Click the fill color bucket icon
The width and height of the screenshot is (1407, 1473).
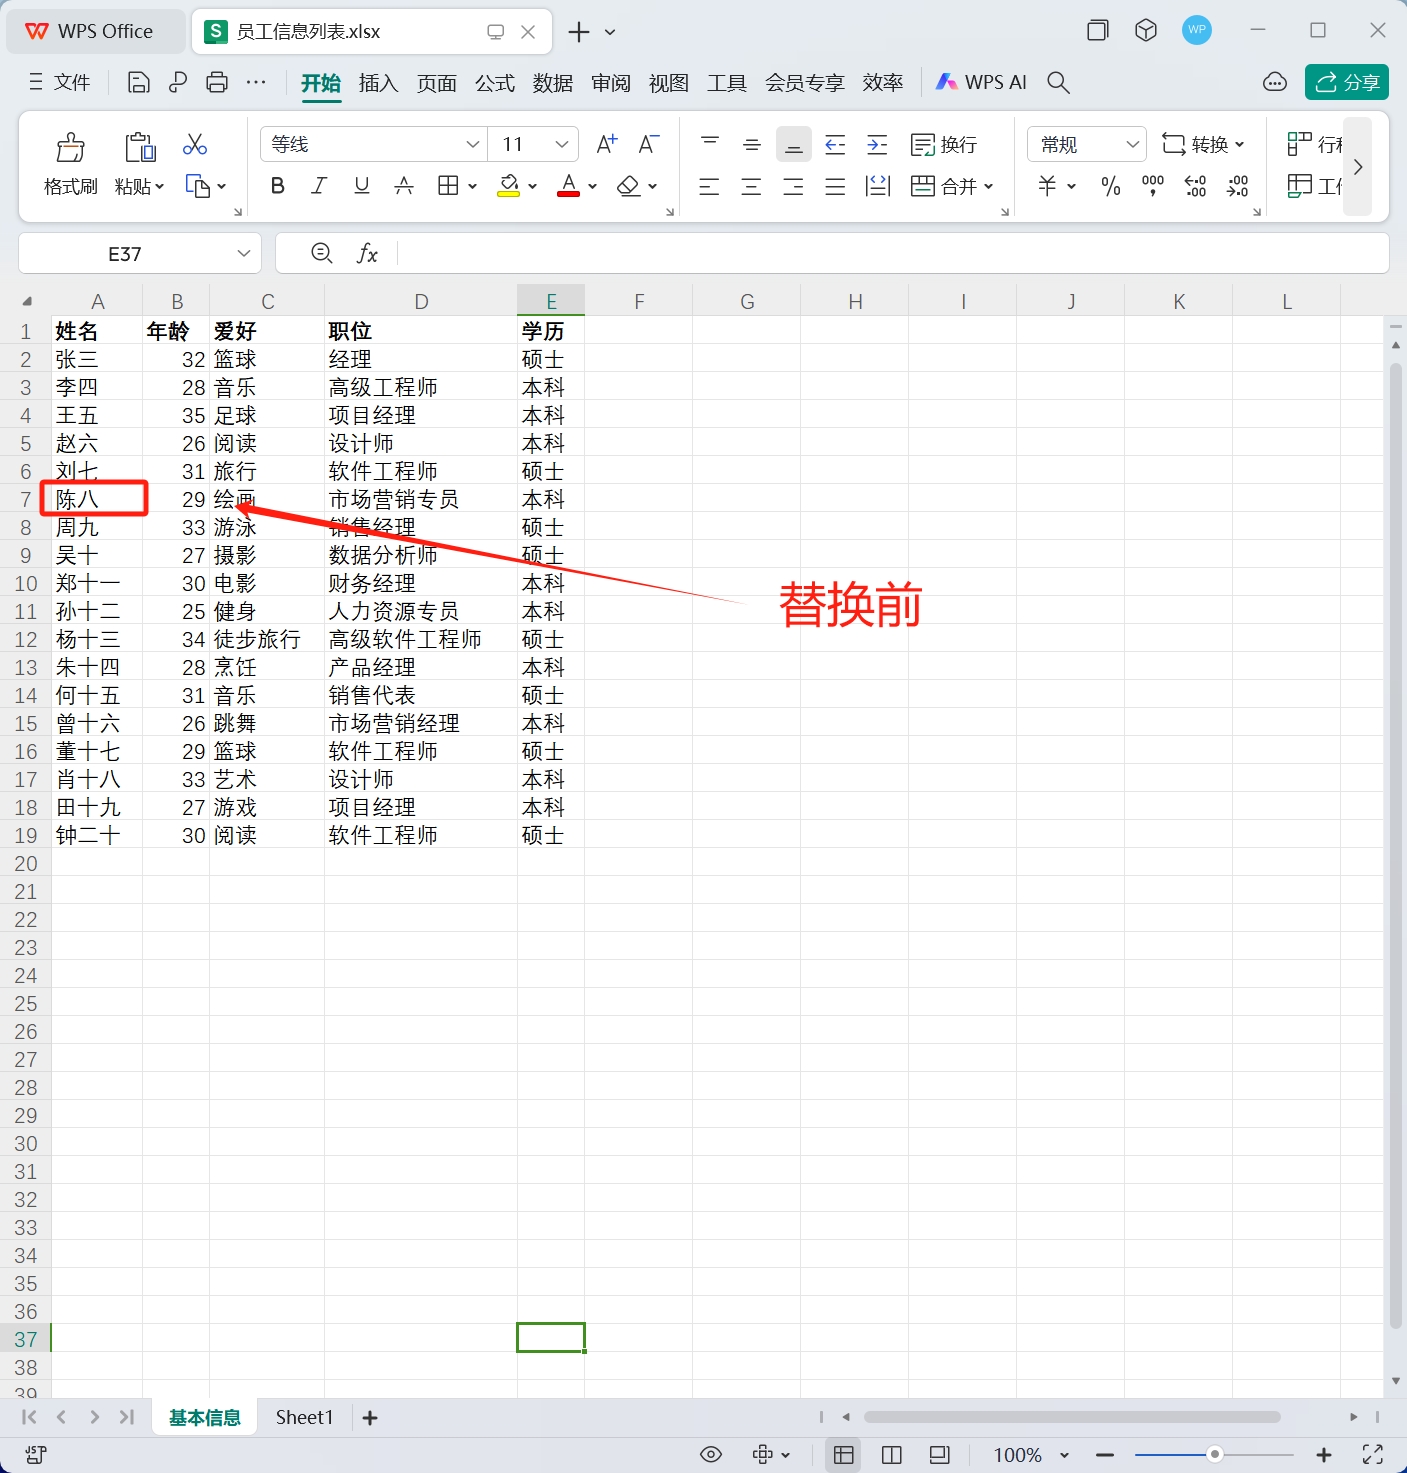[509, 186]
